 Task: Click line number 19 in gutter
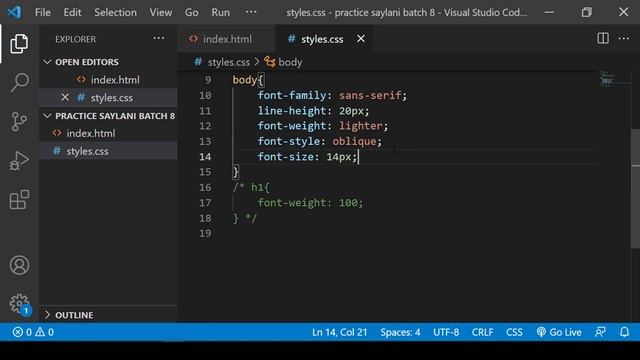tap(205, 233)
